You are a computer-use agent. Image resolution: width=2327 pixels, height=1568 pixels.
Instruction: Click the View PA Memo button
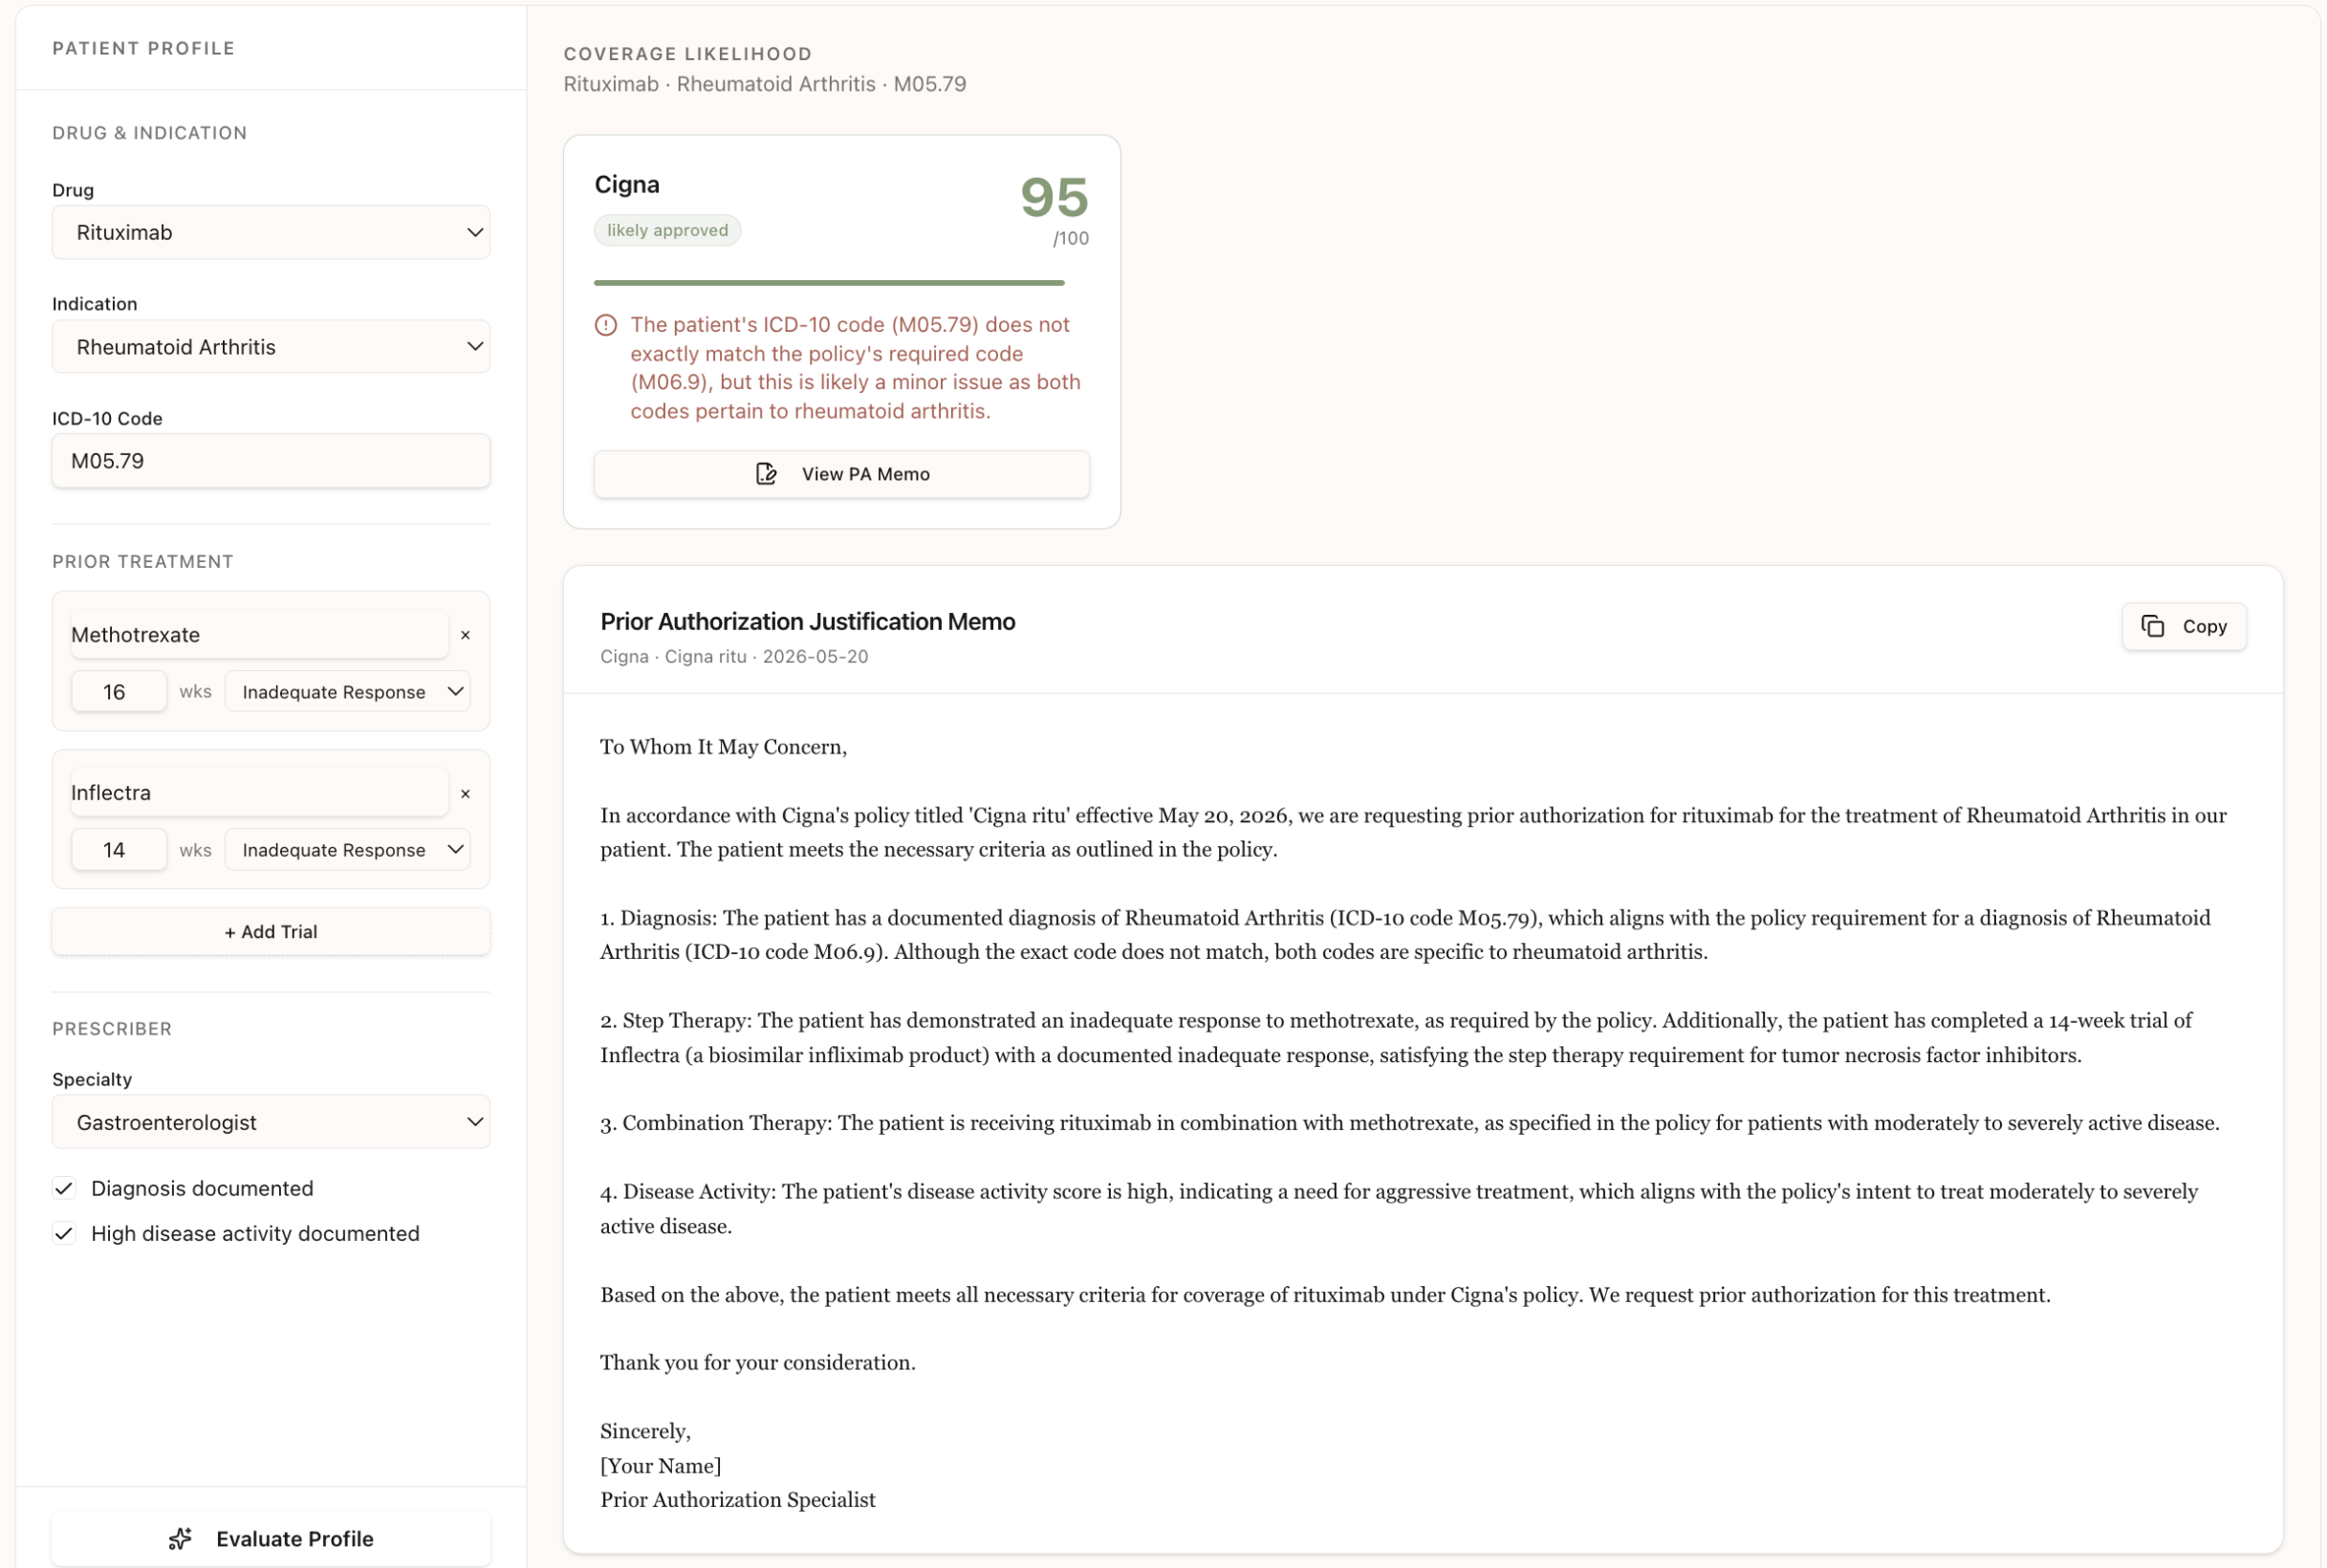point(841,474)
